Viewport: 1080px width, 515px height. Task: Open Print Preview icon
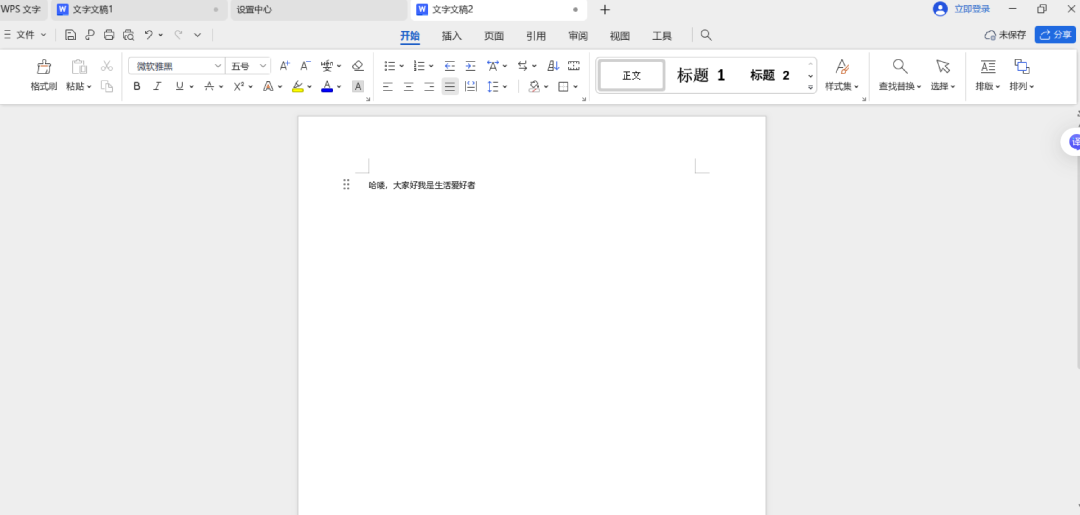128,35
